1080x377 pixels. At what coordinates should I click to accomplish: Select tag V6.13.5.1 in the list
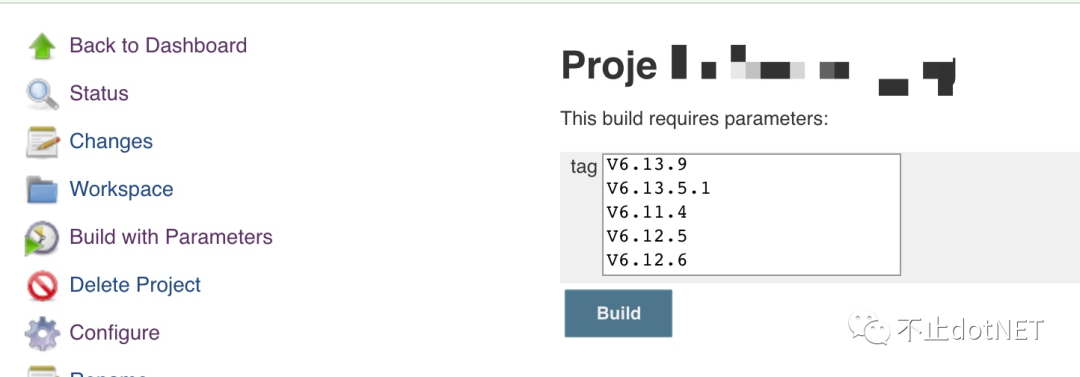tap(751, 188)
